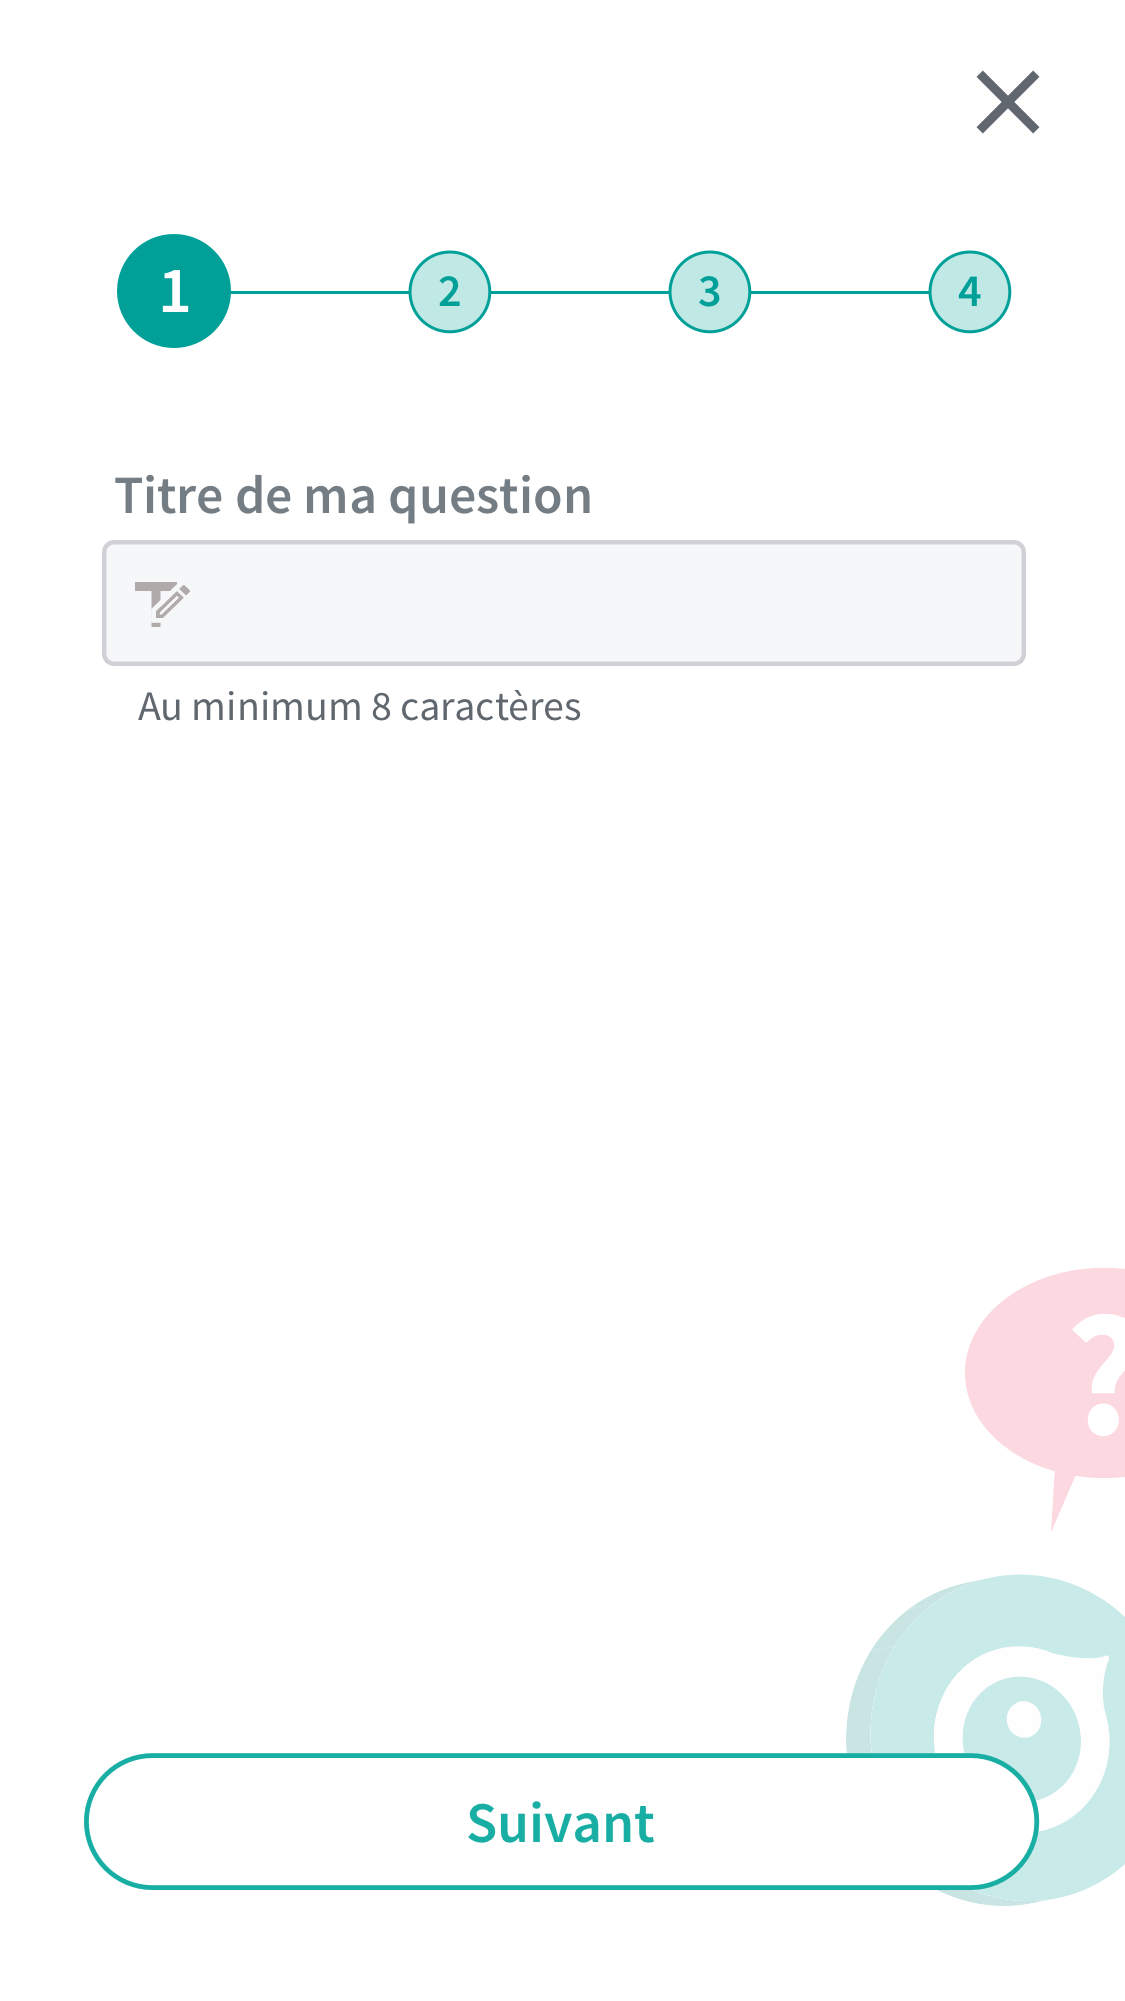
Task: Focus the Titre de ma question input
Action: pyautogui.click(x=564, y=603)
